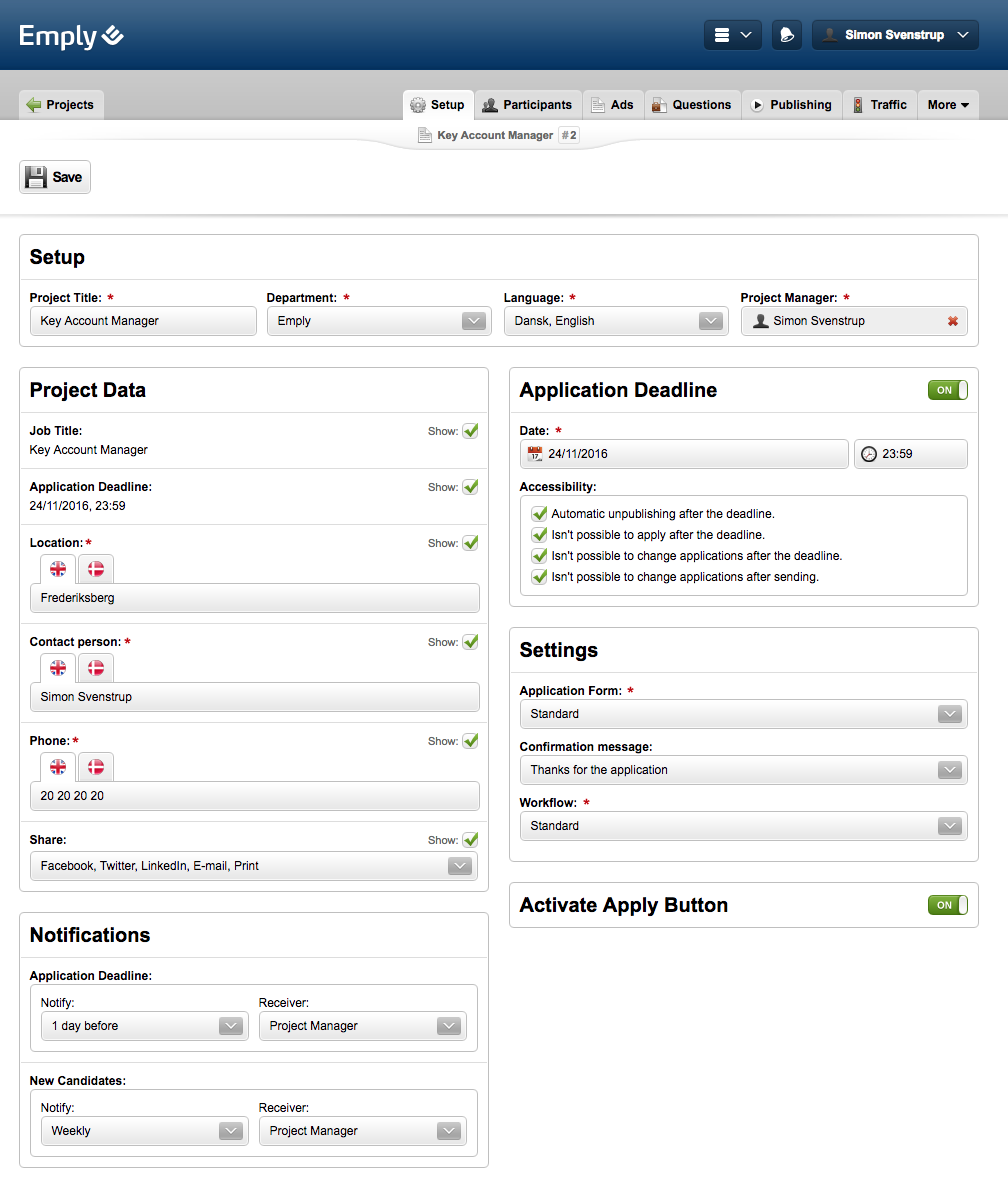Open the Share options dropdown

[254, 866]
